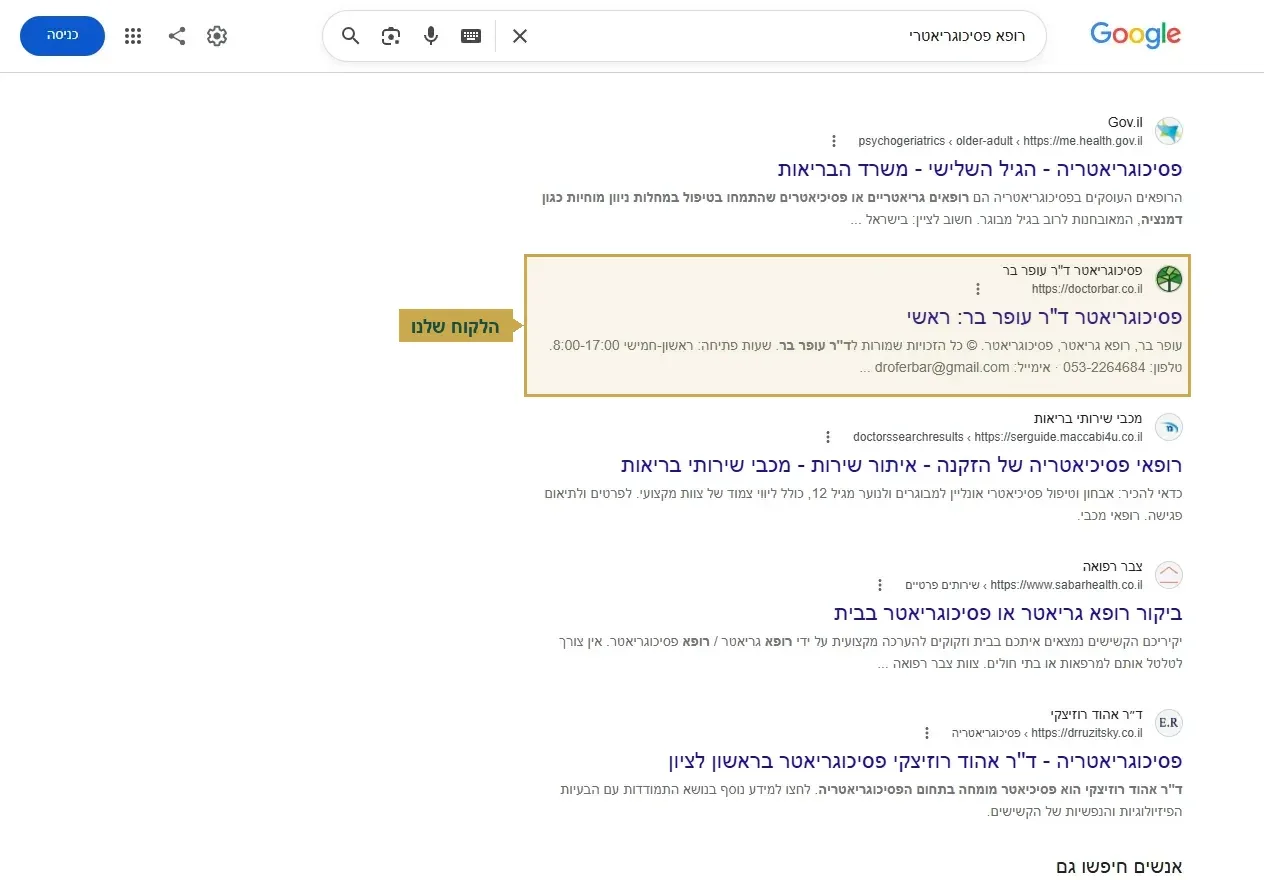Open the three-dot menu of the drruzitsky.co.il result
Viewport: 1264px width, 880px height.
[927, 733]
